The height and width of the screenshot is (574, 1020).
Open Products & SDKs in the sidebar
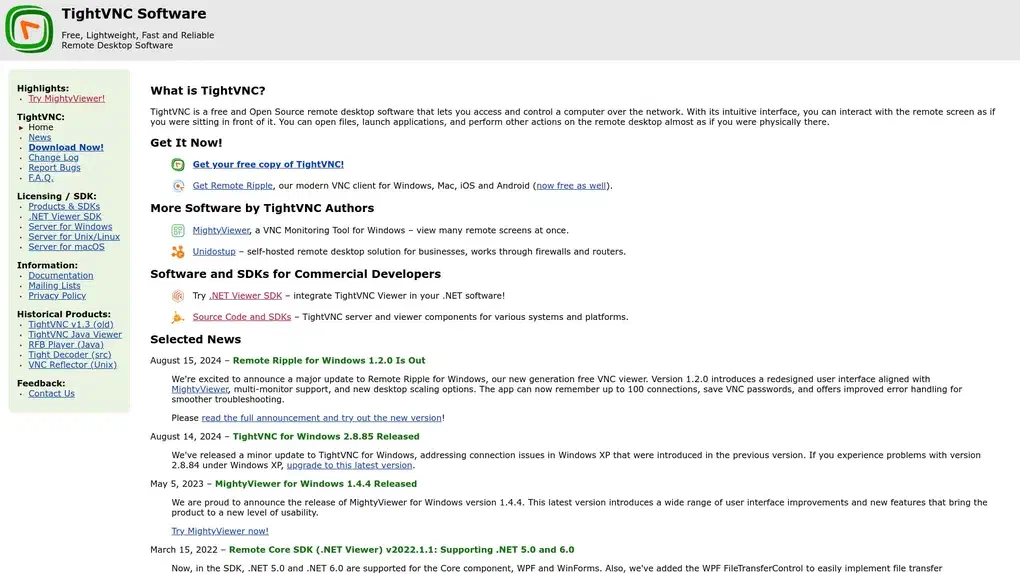pyautogui.click(x=64, y=206)
